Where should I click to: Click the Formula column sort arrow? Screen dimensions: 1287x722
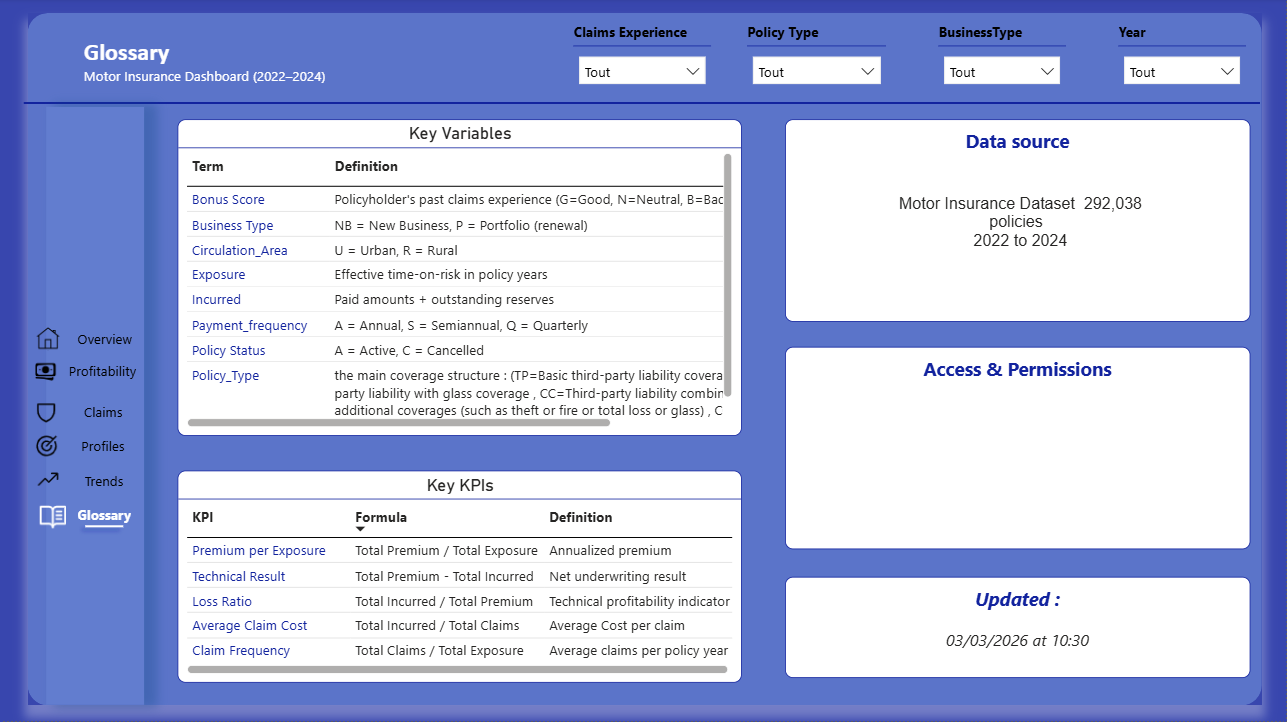[x=360, y=529]
